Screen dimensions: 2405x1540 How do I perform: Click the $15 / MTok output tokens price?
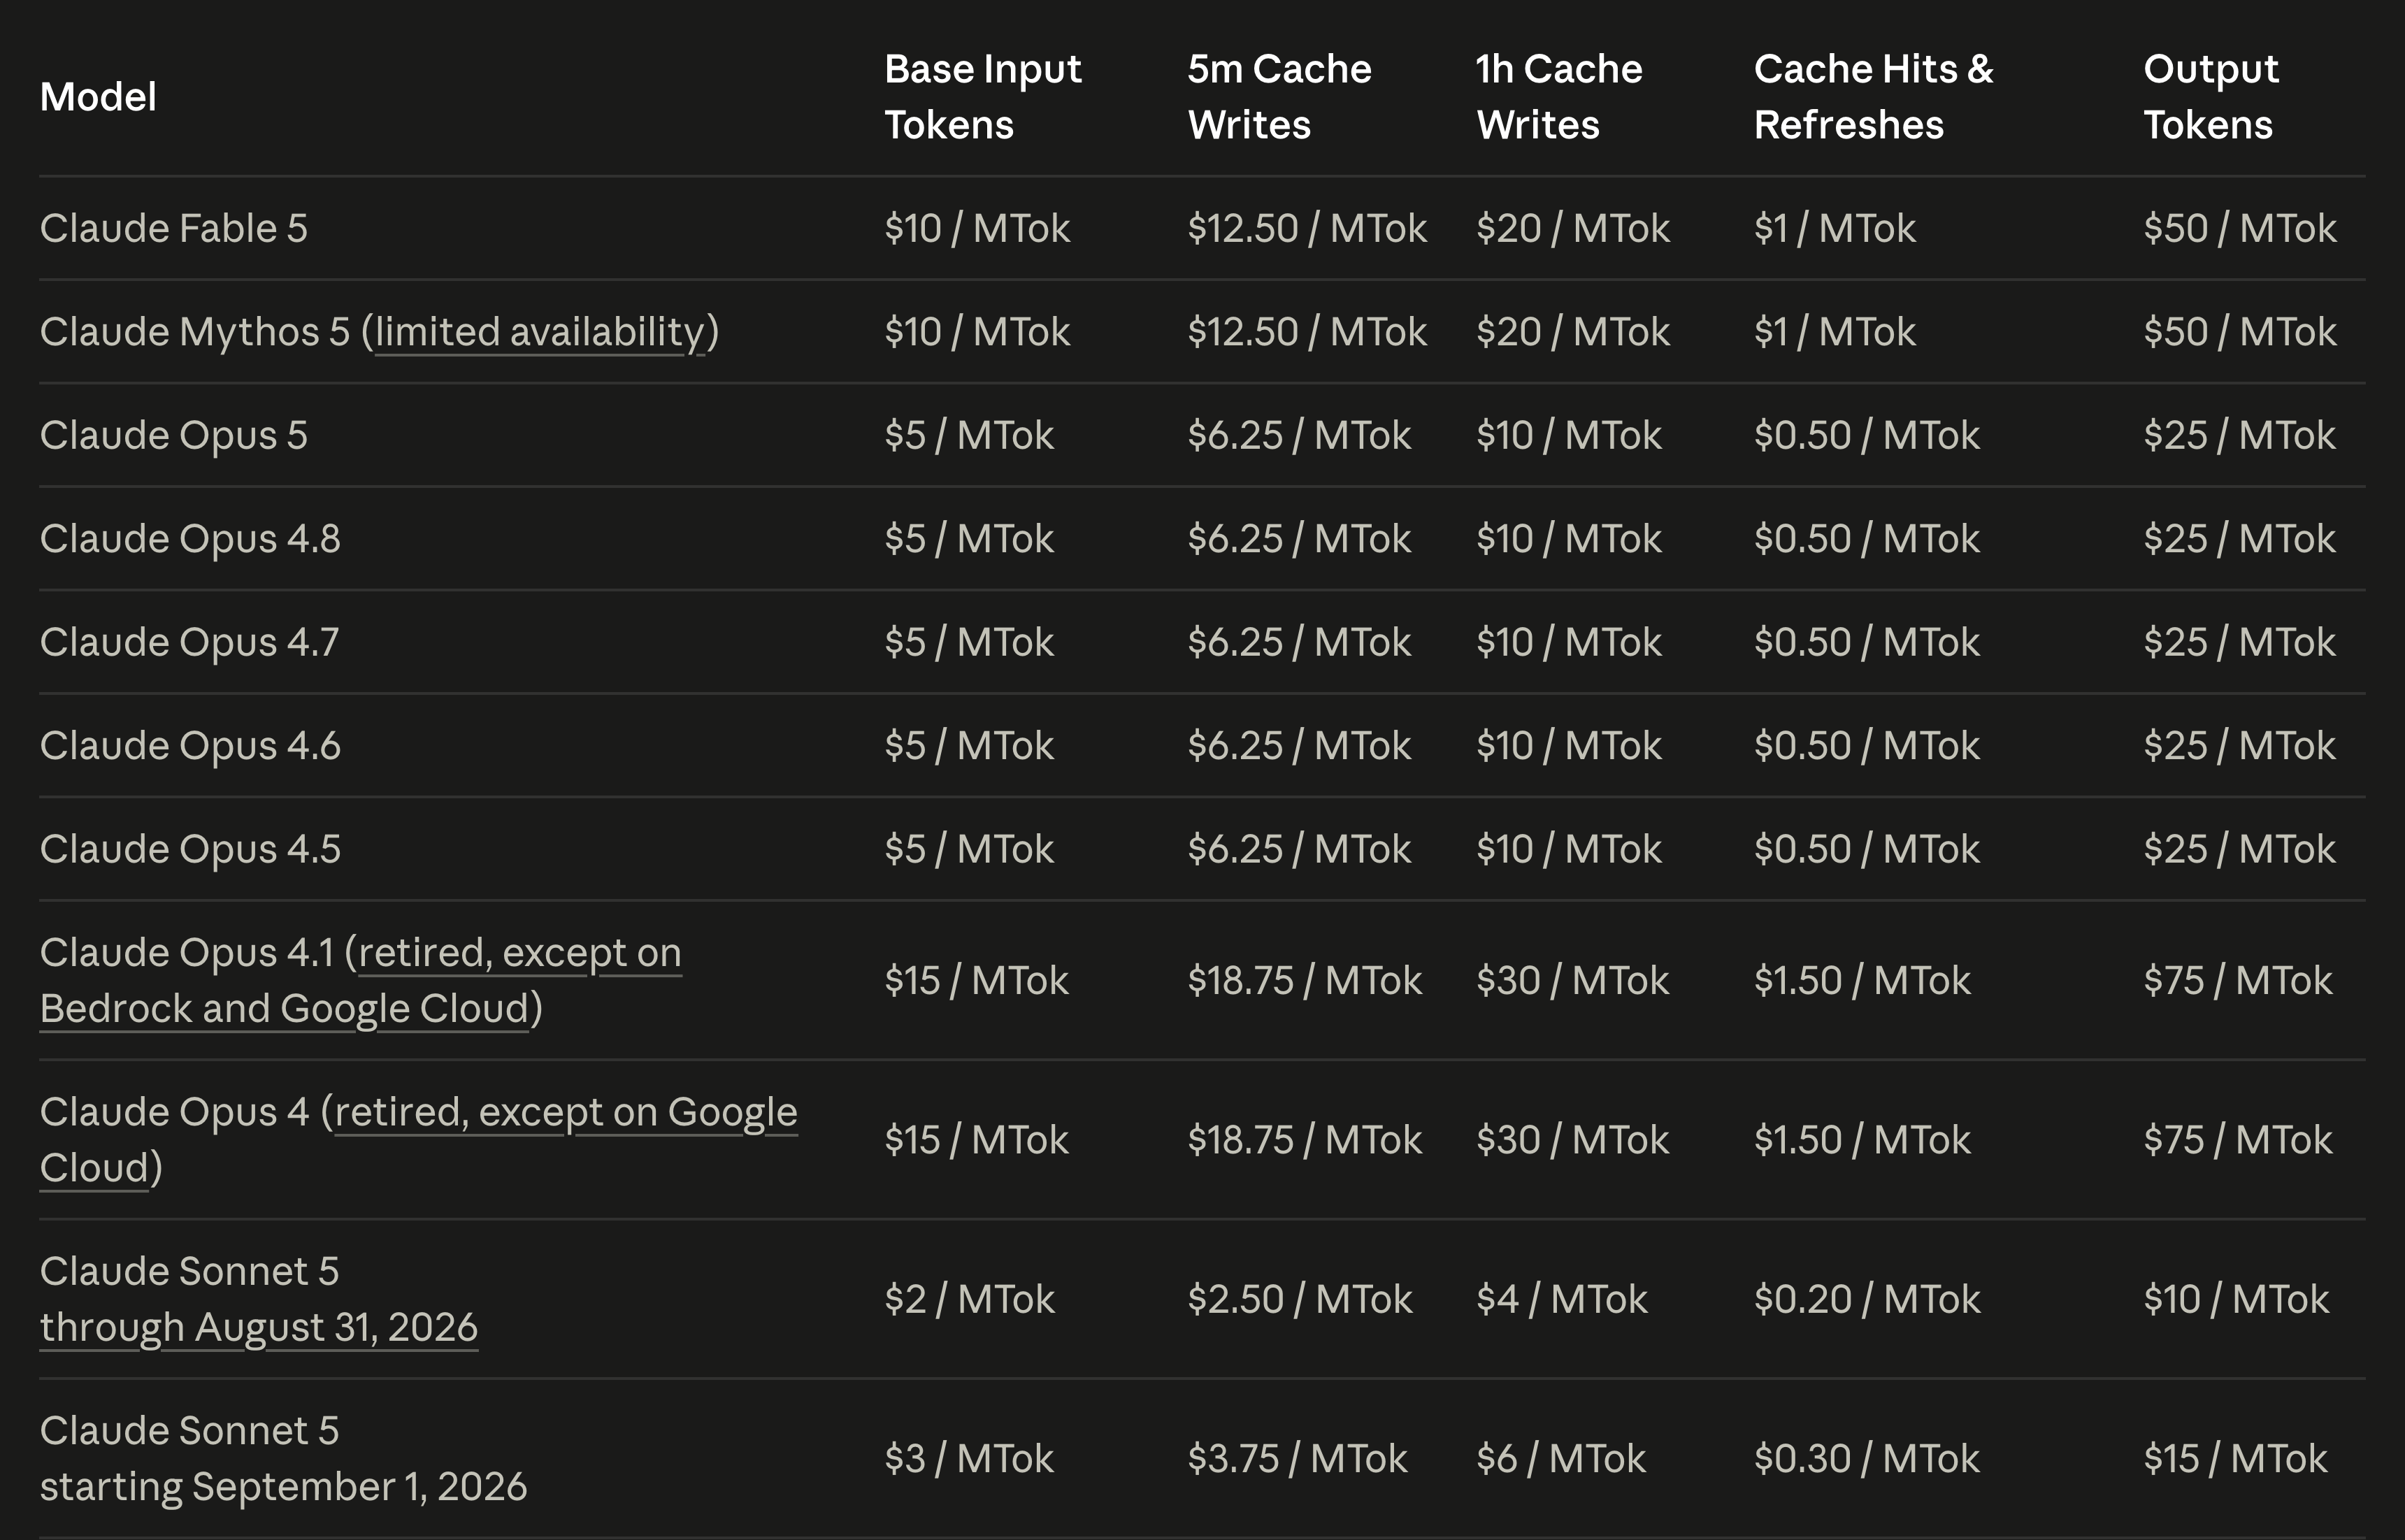coord(2235,1459)
